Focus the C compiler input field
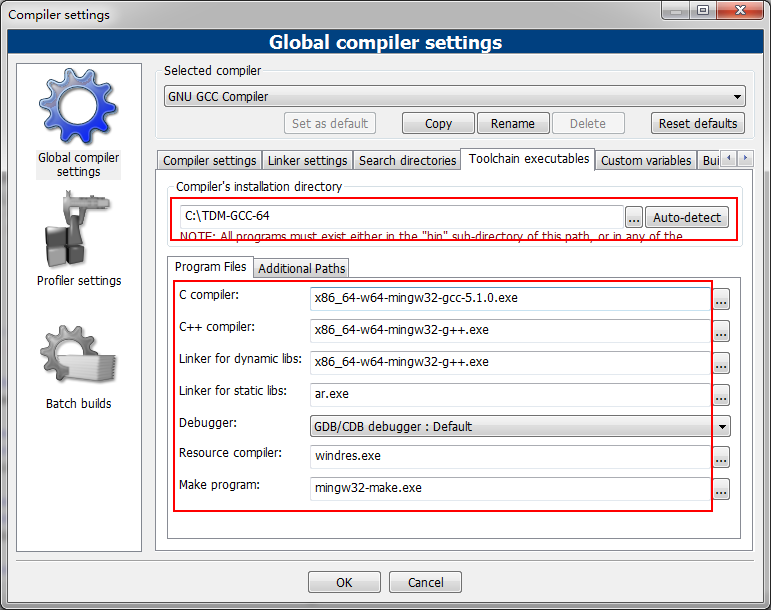The width and height of the screenshot is (771, 610). [510, 298]
